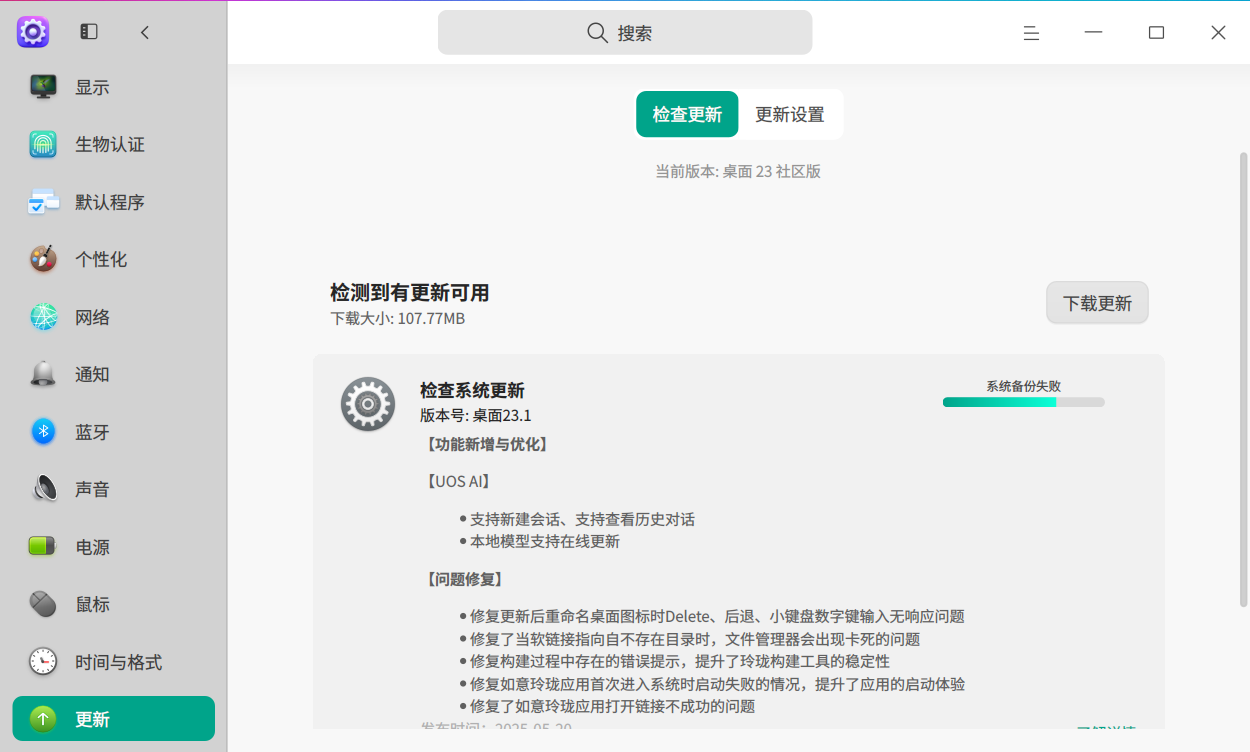Click the text 当前版本: 桌面 23 社区版
This screenshot has width=1250, height=752.
(x=738, y=171)
